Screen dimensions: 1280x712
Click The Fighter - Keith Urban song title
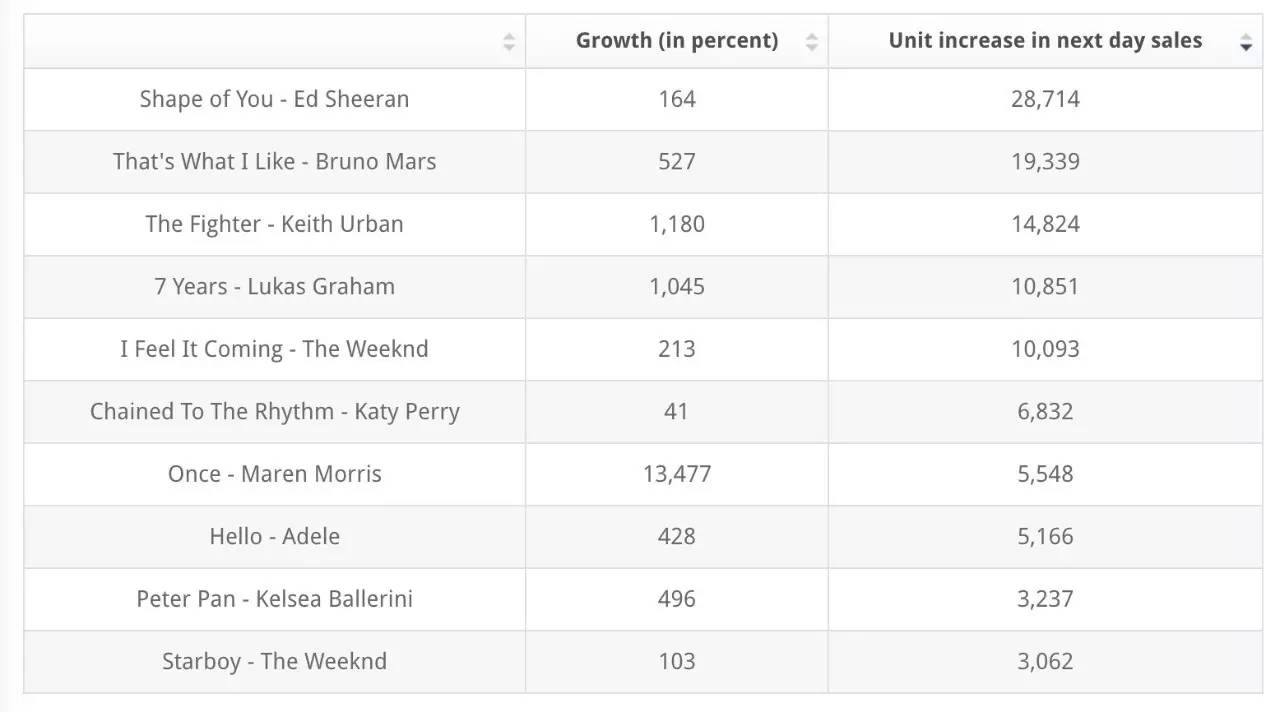[274, 224]
